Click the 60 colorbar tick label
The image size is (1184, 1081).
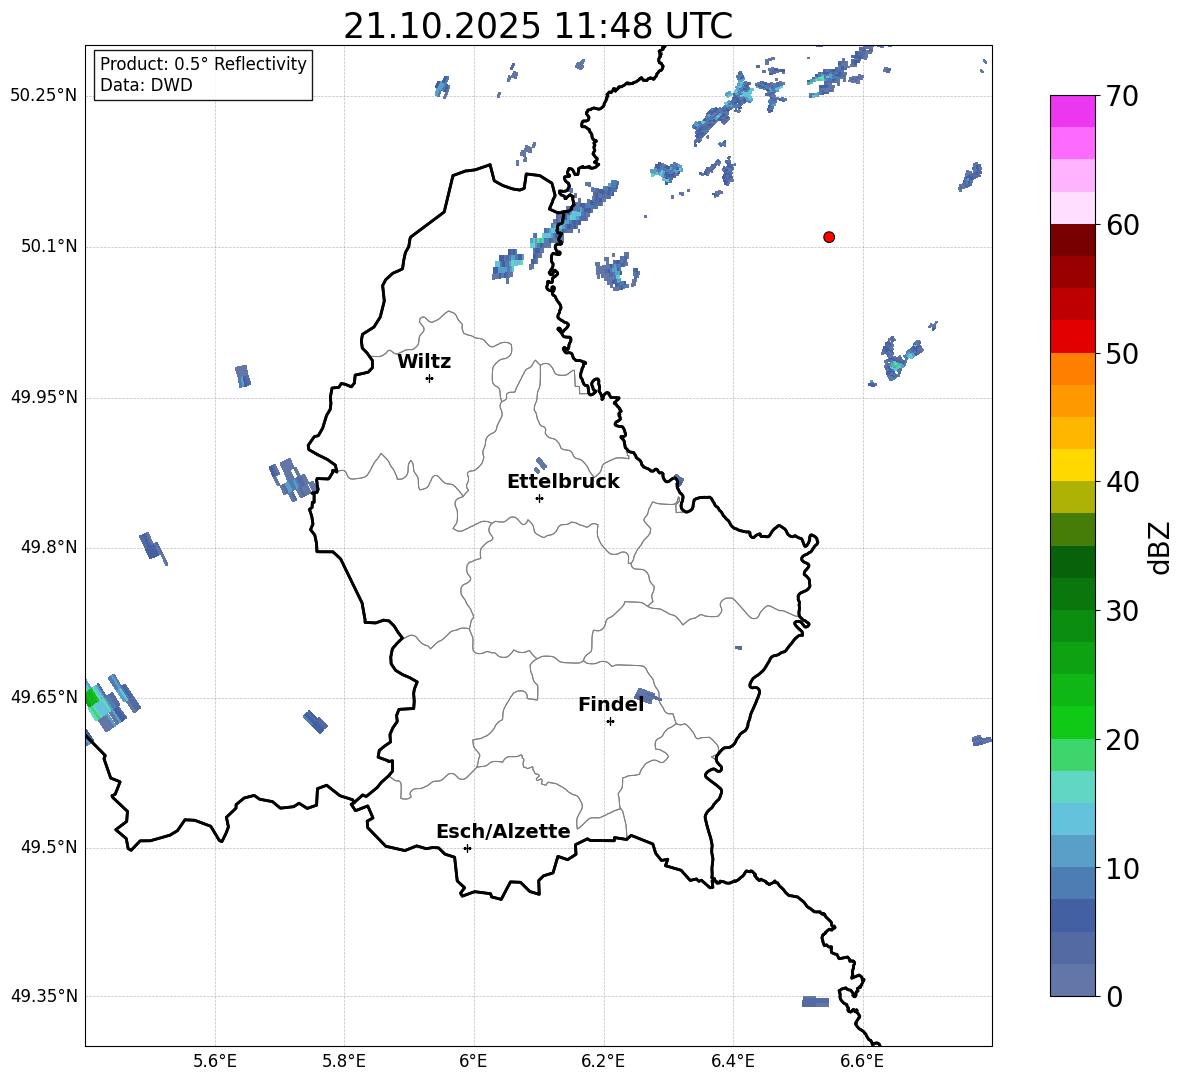(1122, 225)
